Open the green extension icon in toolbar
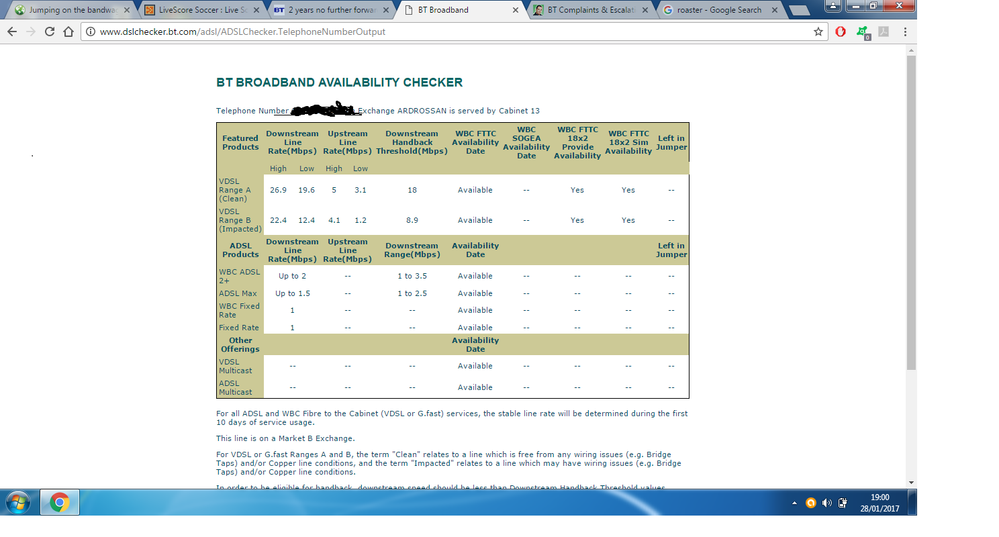The width and height of the screenshot is (999, 537). [863, 32]
